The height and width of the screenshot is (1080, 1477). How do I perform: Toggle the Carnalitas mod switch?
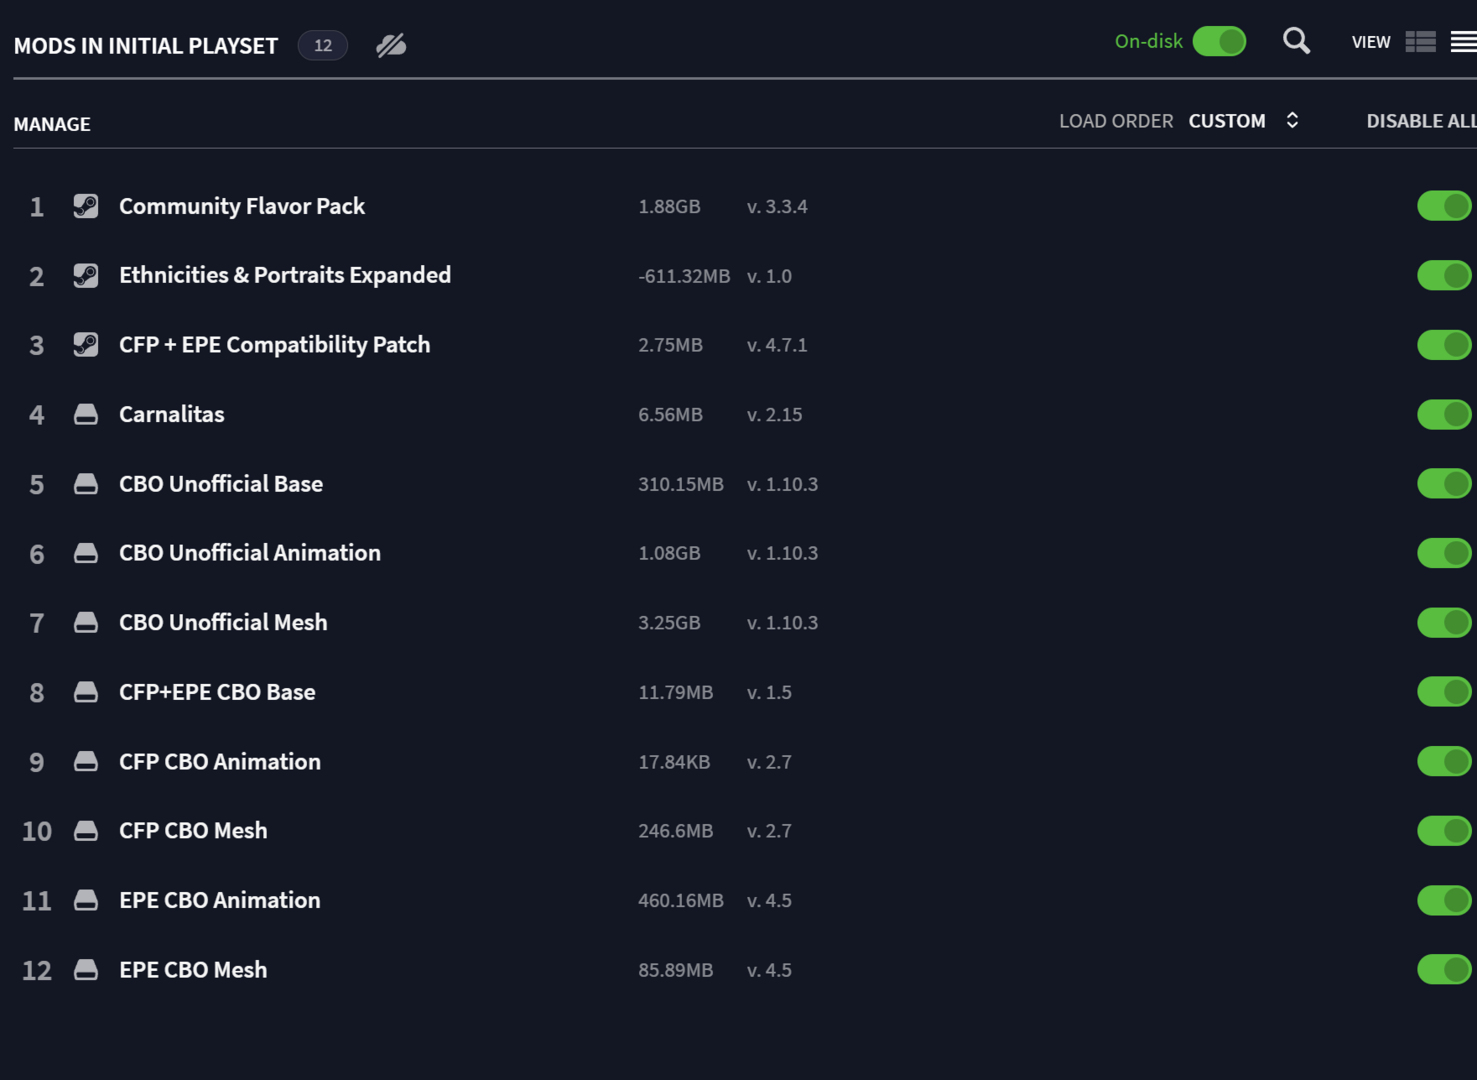point(1444,414)
